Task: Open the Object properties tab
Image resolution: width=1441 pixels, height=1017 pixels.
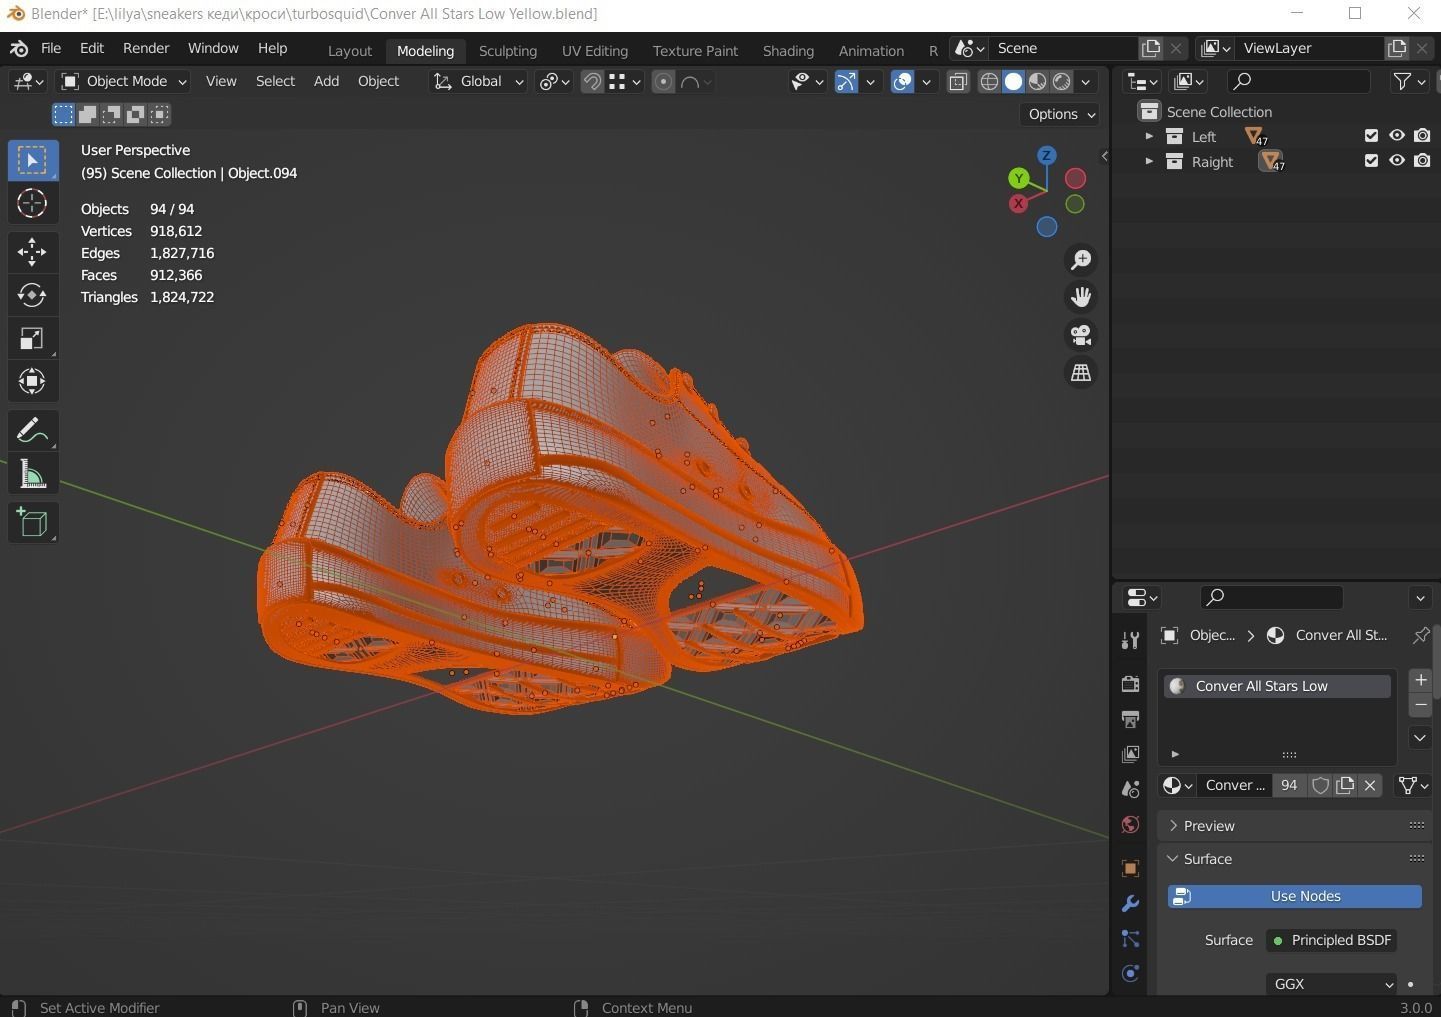Action: pyautogui.click(x=1131, y=868)
